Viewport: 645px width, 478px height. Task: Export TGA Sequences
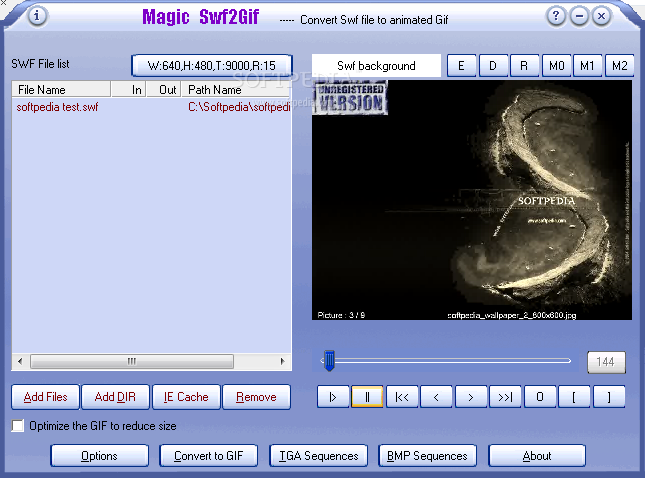point(318,456)
